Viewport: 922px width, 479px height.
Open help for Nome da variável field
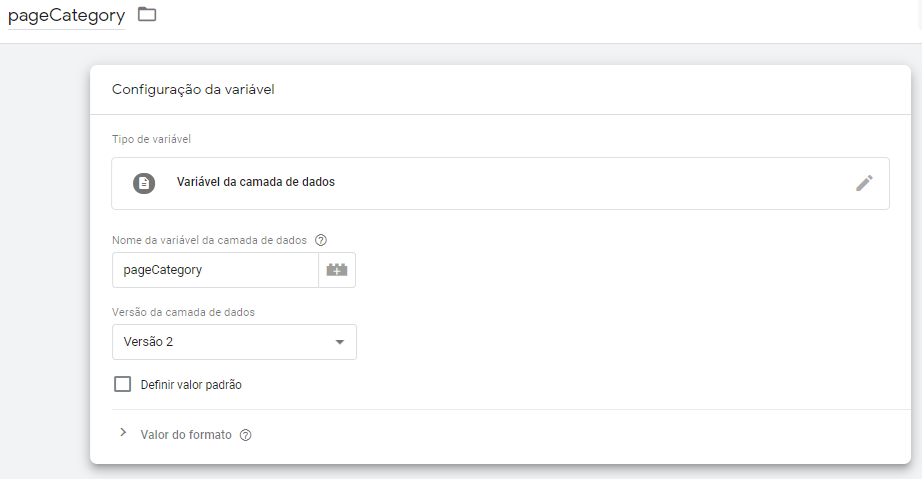pyautogui.click(x=320, y=240)
